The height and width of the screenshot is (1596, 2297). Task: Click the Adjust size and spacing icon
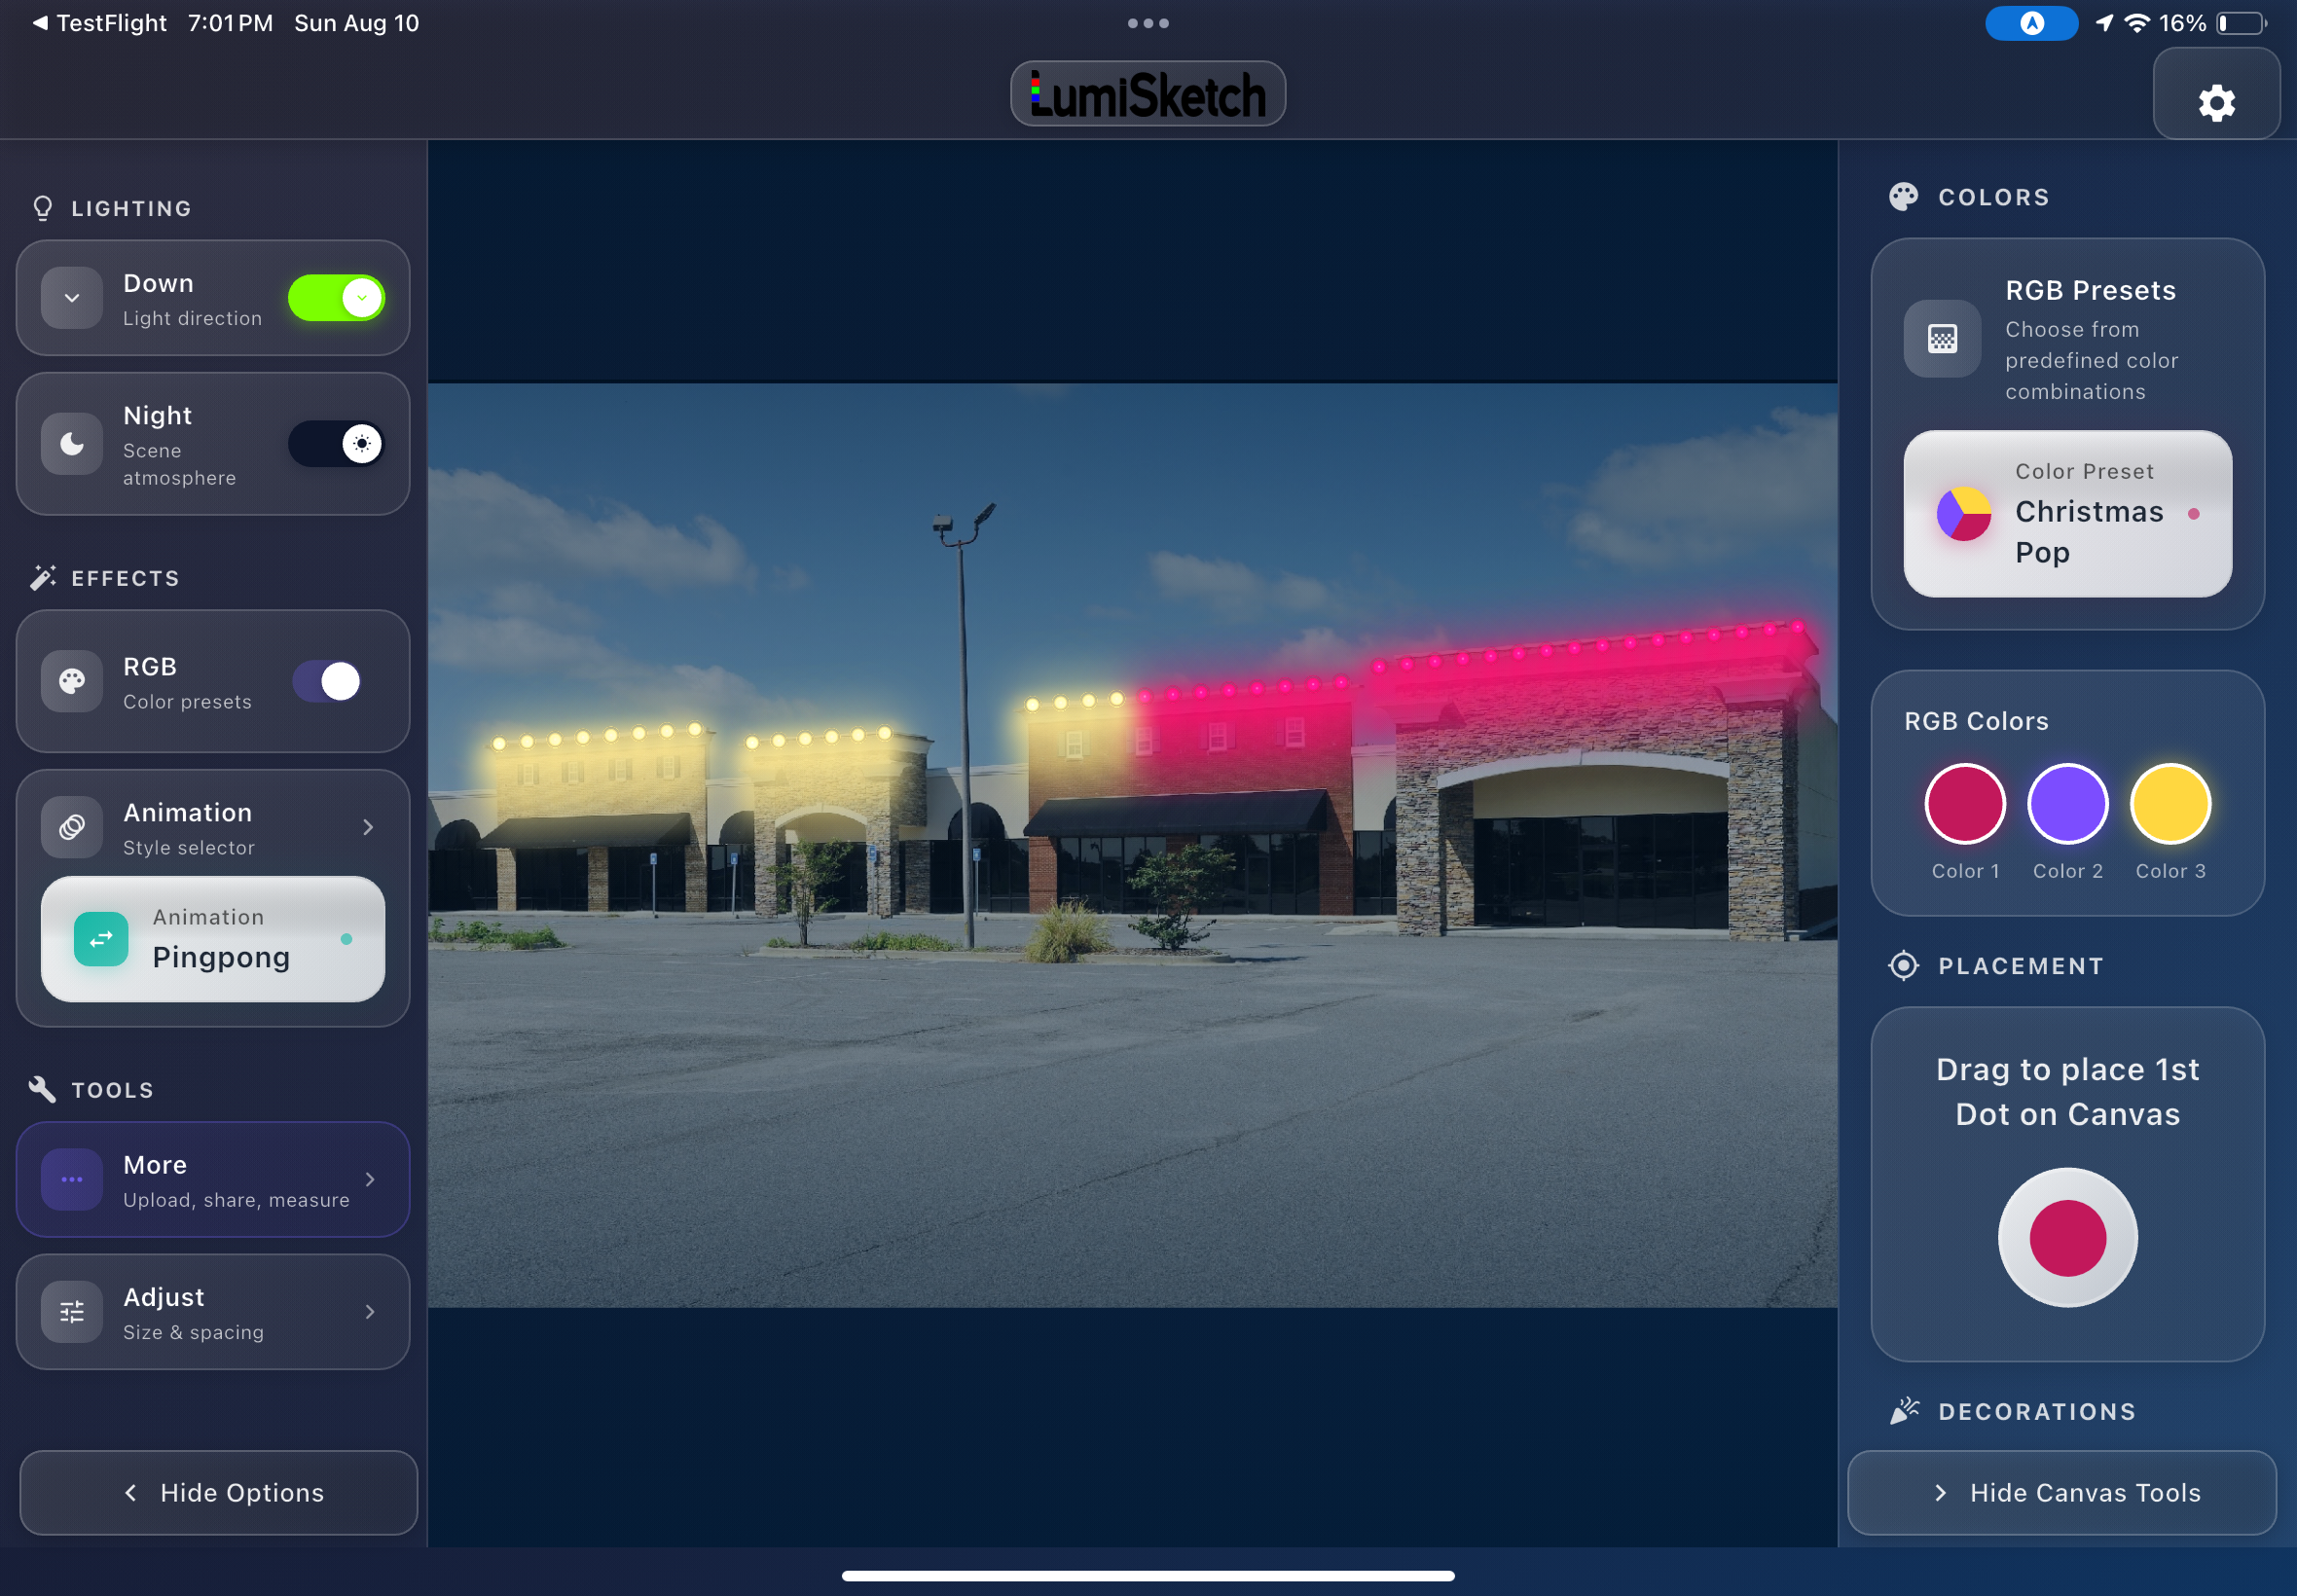coord(70,1311)
